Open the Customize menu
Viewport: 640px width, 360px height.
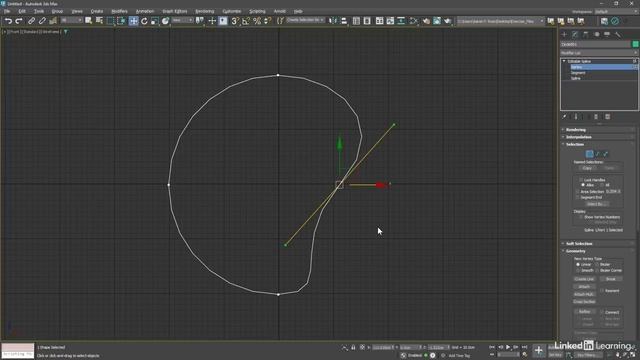pyautogui.click(x=232, y=11)
